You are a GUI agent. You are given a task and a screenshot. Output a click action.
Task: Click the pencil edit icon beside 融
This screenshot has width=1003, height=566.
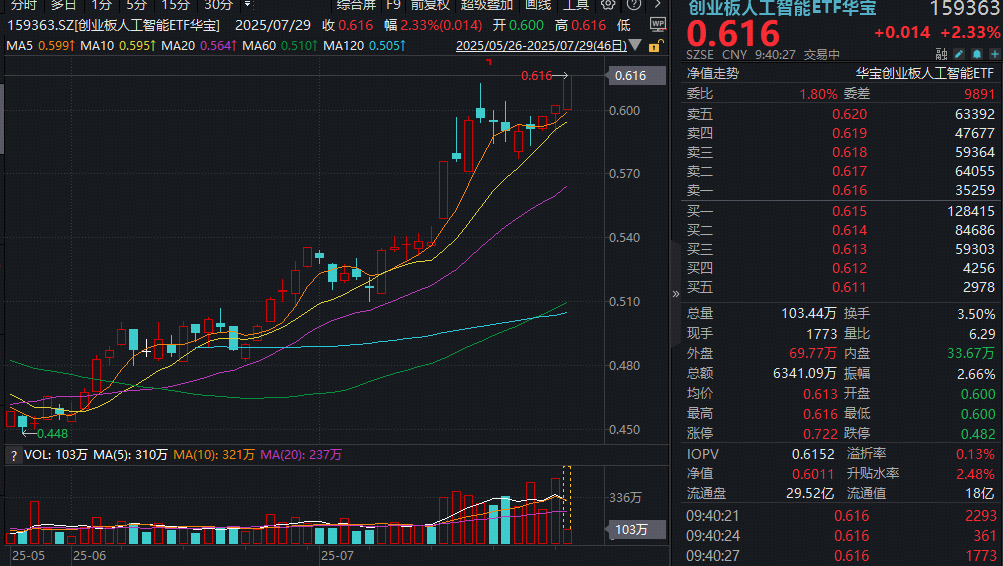958,54
